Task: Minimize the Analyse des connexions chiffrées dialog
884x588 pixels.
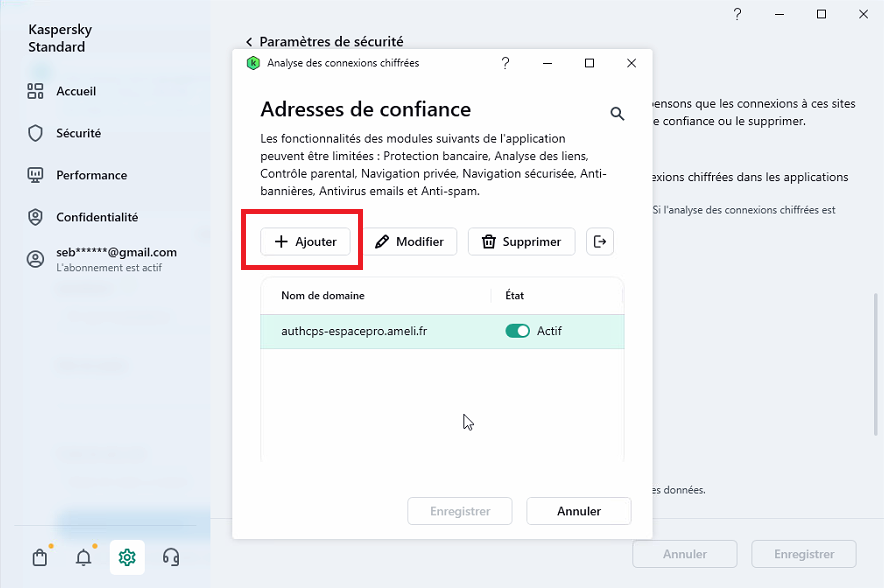Action: (x=547, y=63)
